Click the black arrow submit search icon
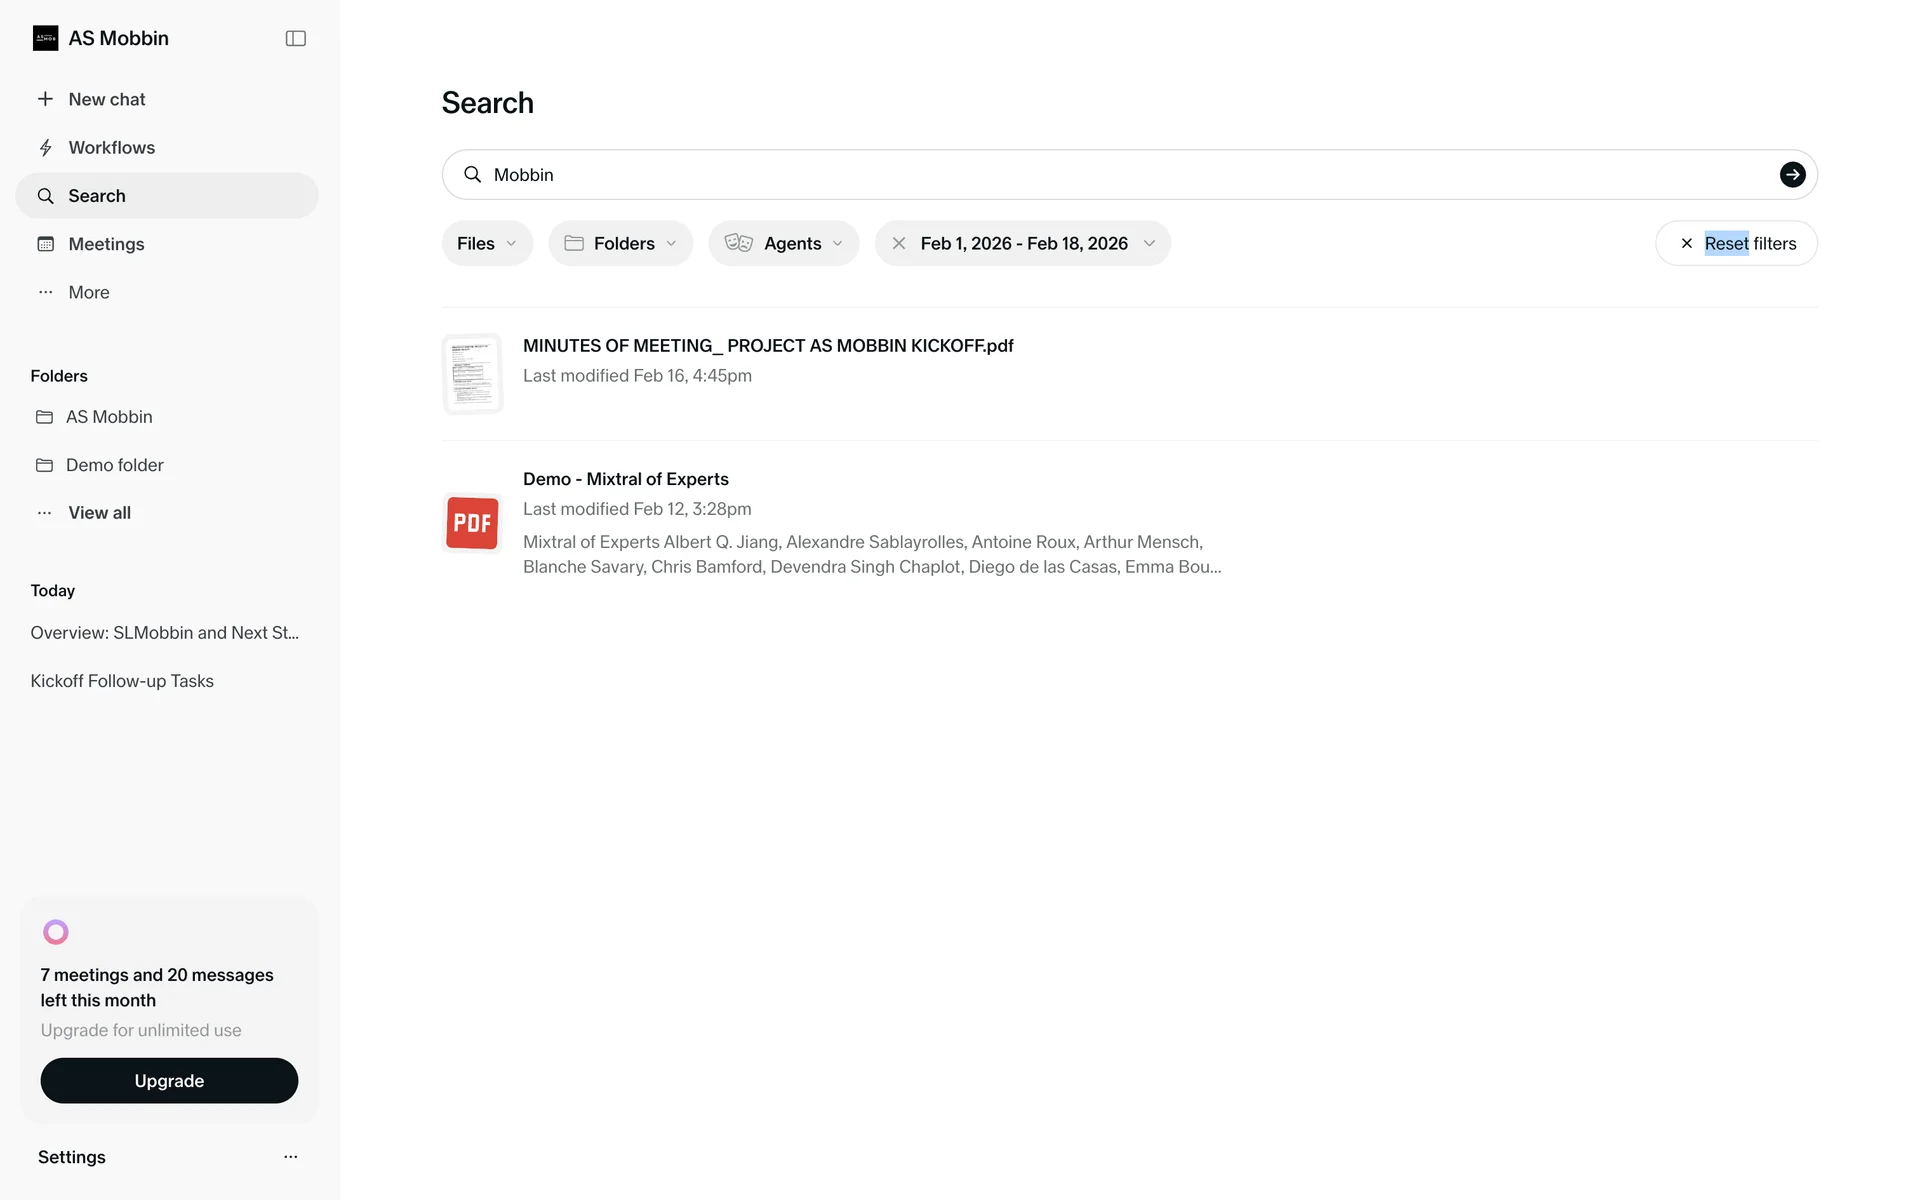The image size is (1920, 1200). click(1792, 175)
